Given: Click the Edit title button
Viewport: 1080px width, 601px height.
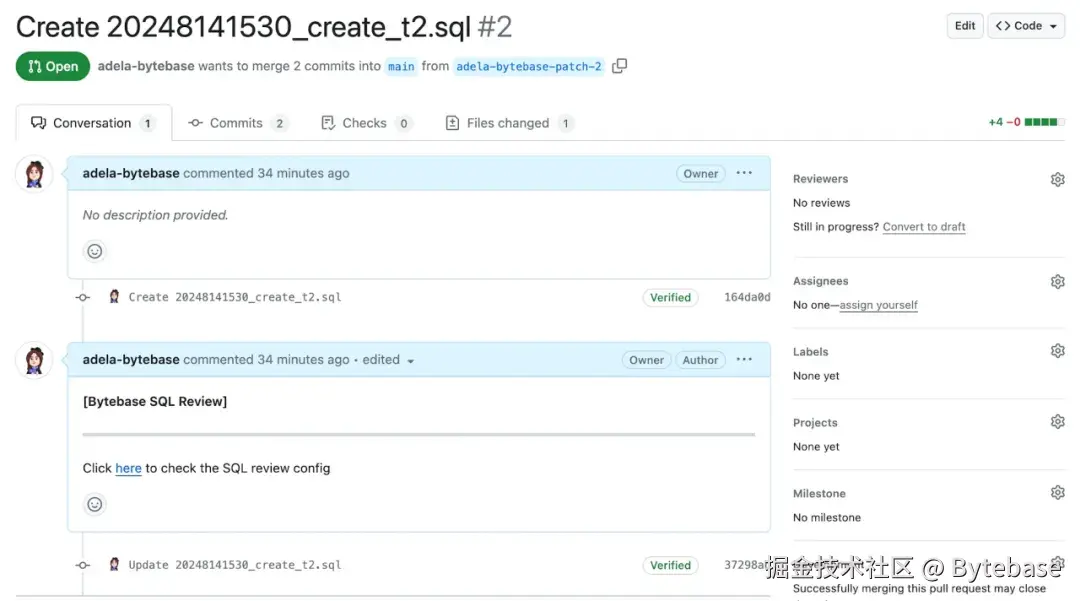Looking at the screenshot, I should coord(964,26).
